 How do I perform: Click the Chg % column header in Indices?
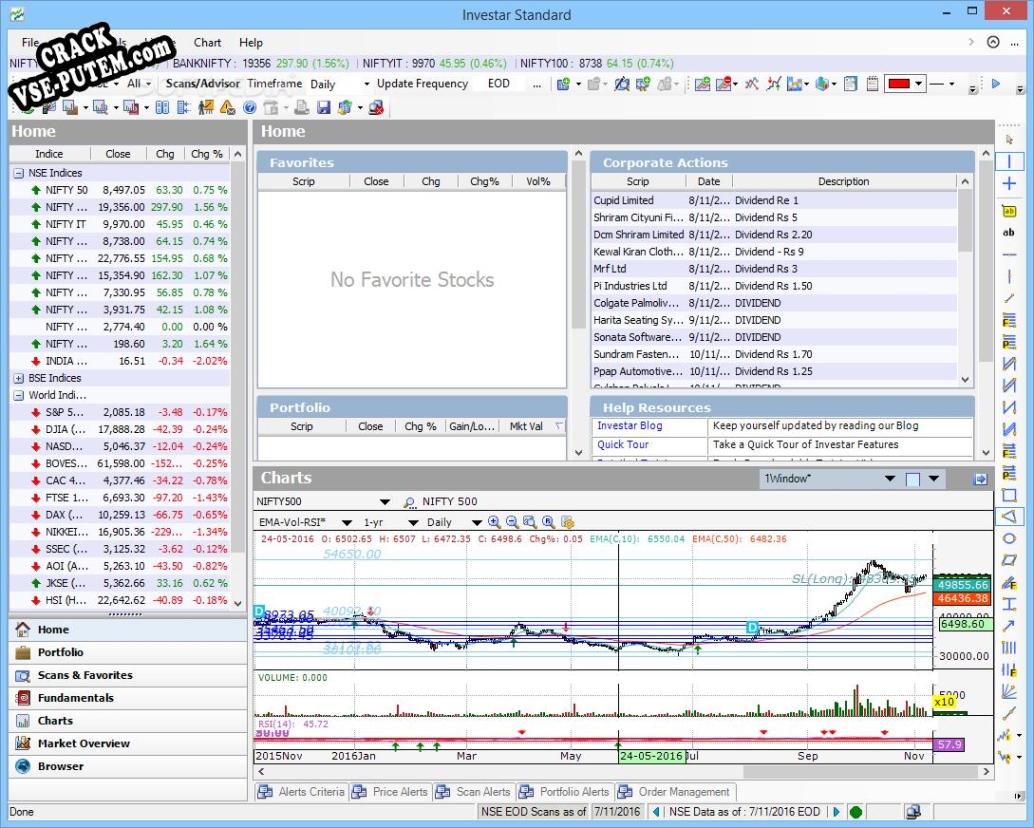click(x=206, y=154)
